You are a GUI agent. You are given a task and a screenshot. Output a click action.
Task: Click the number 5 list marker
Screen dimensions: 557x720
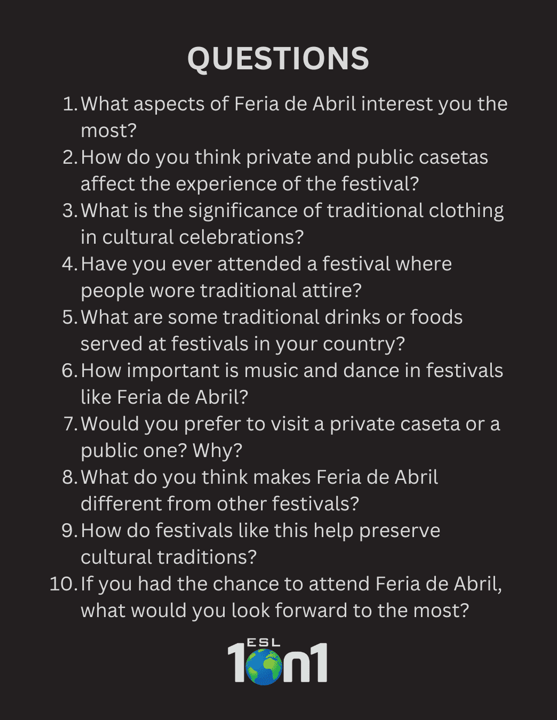coord(70,317)
